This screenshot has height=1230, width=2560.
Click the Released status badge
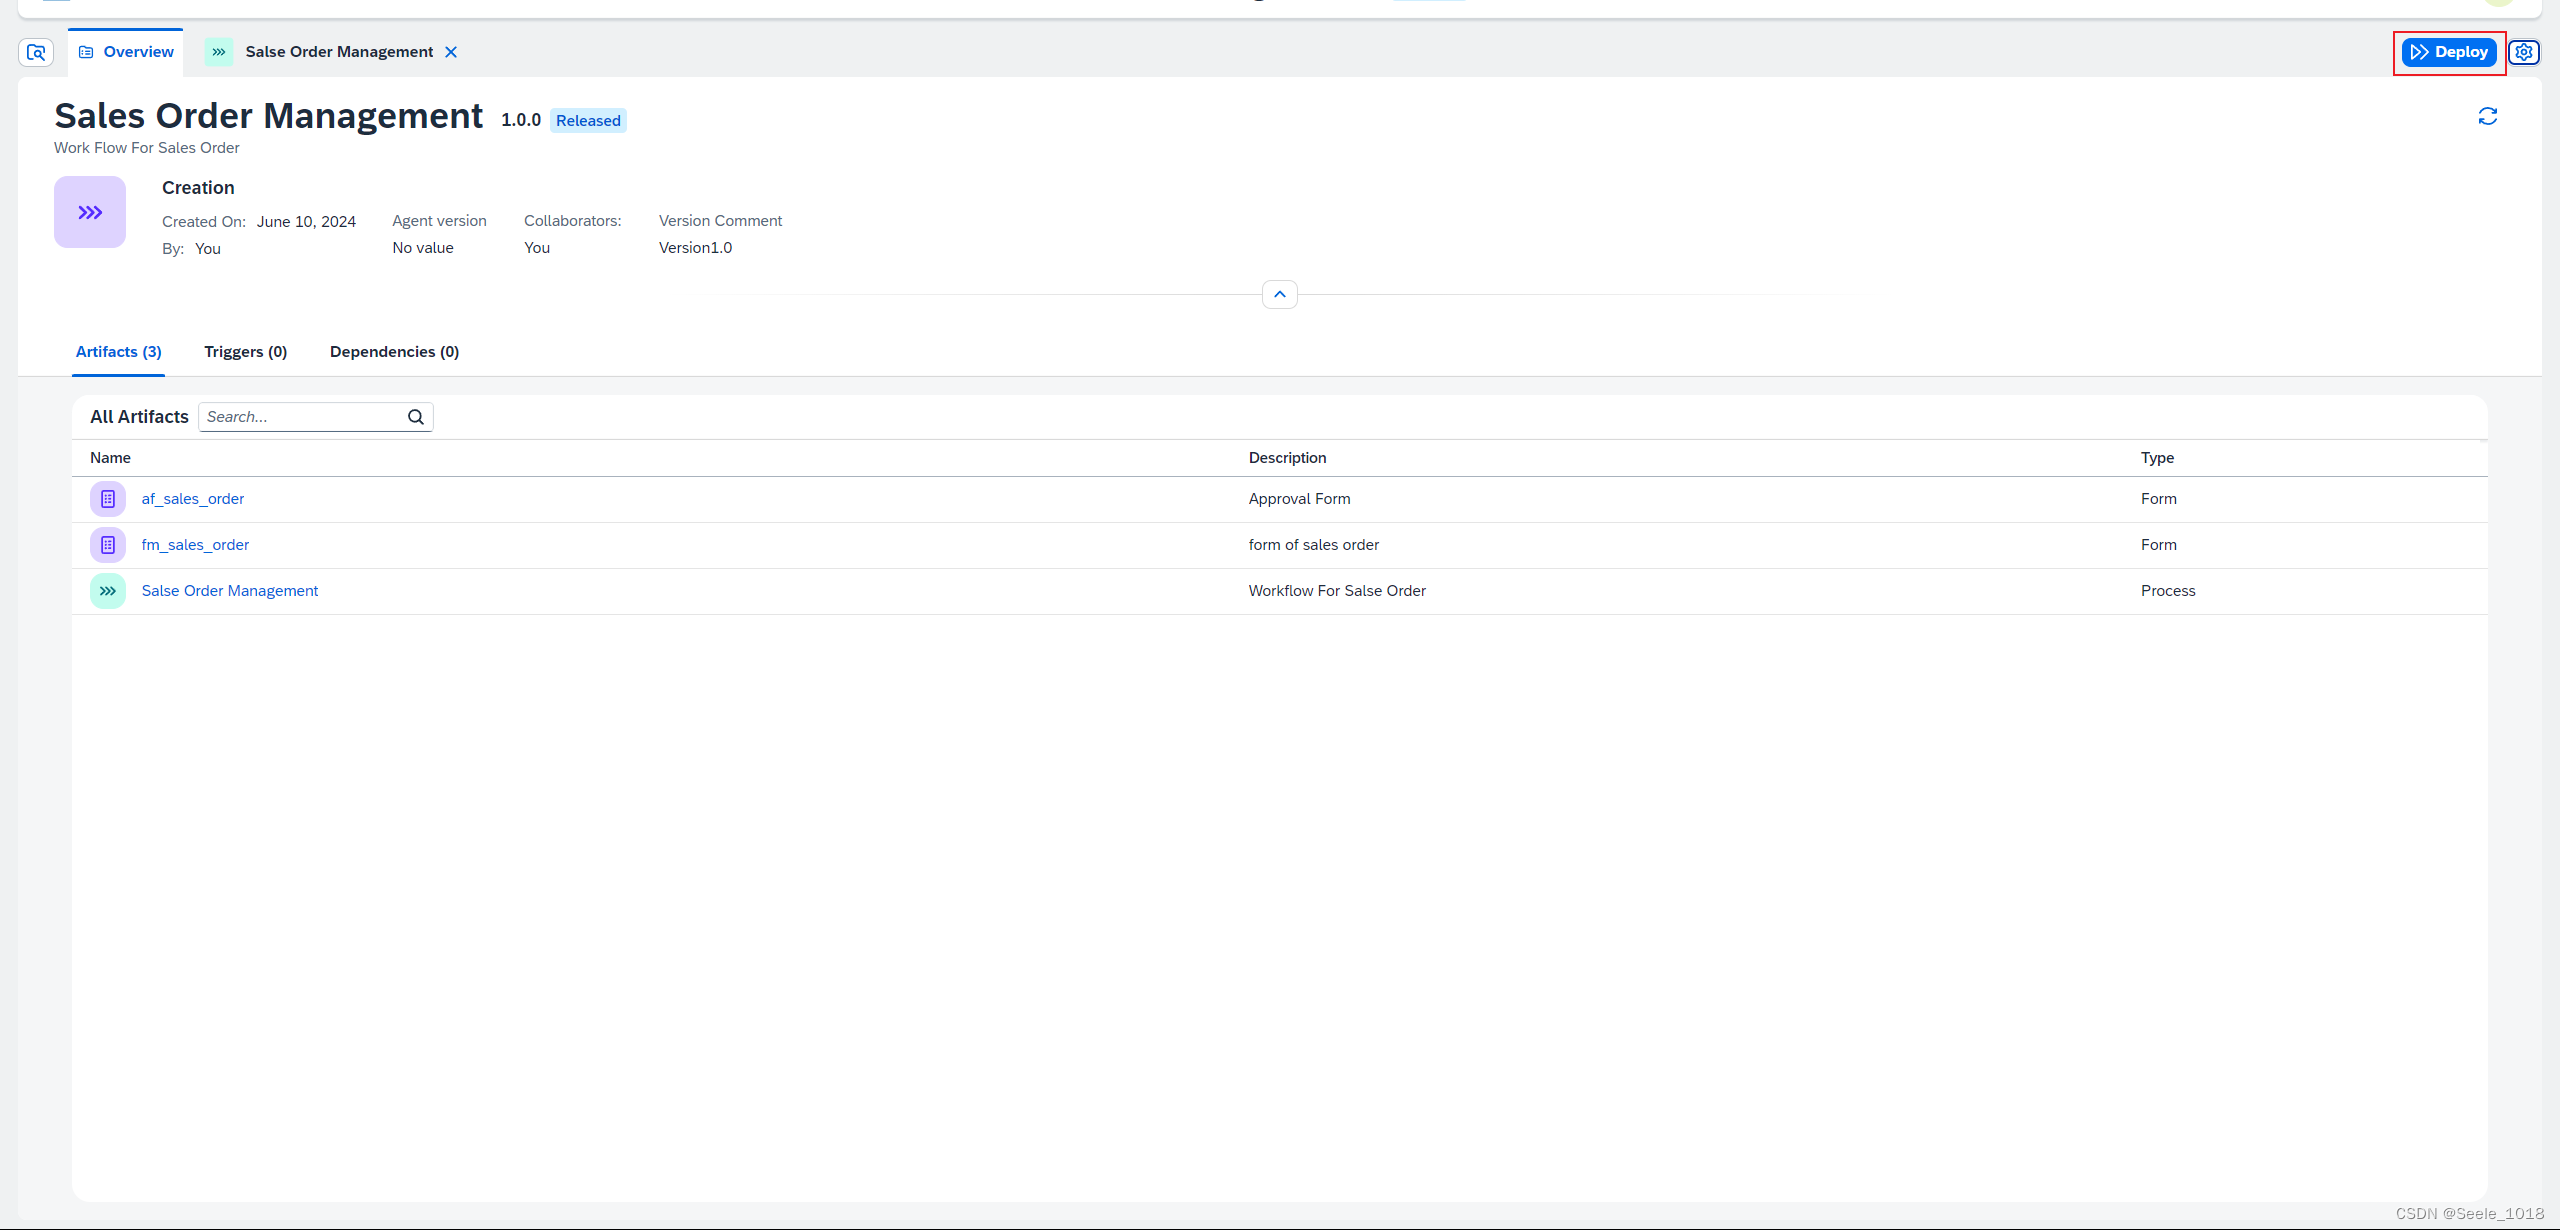click(x=589, y=121)
